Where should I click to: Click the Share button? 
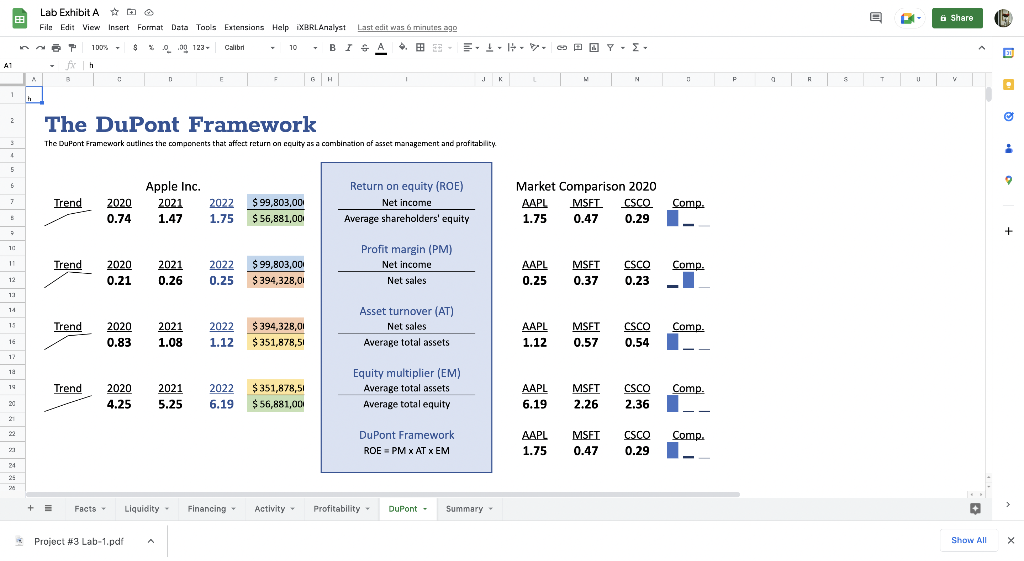957,18
